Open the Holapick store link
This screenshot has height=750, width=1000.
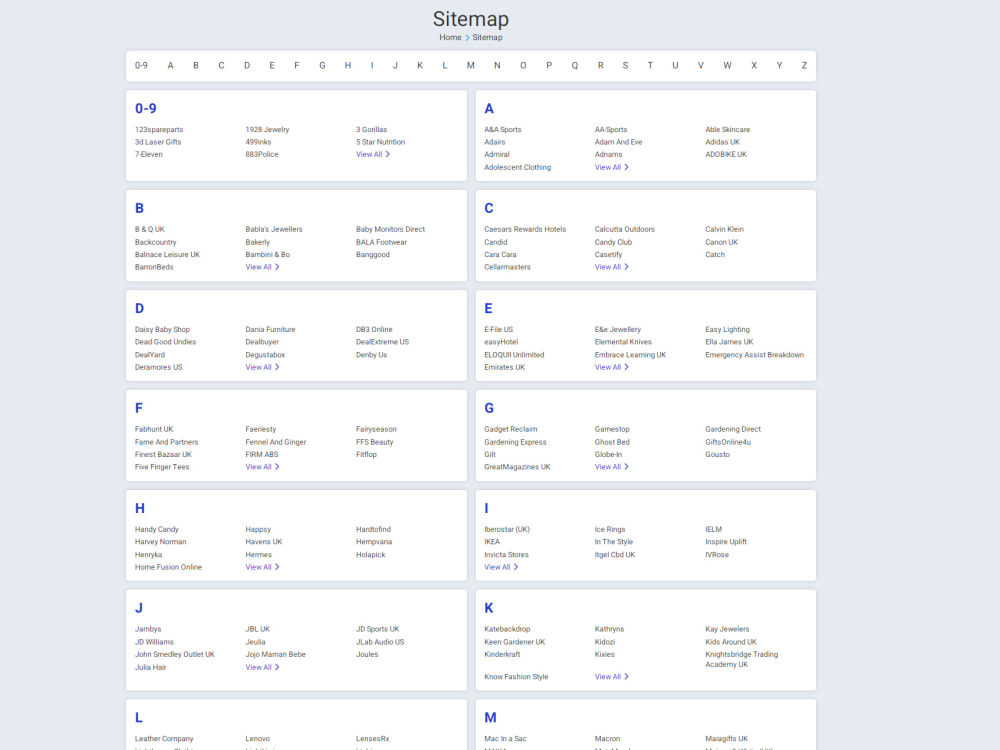(x=371, y=554)
